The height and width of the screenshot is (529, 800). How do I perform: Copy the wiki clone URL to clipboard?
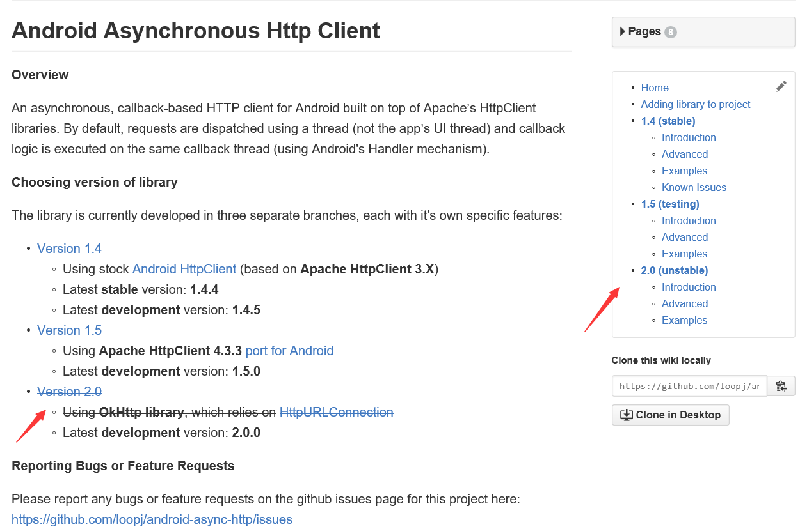point(781,385)
